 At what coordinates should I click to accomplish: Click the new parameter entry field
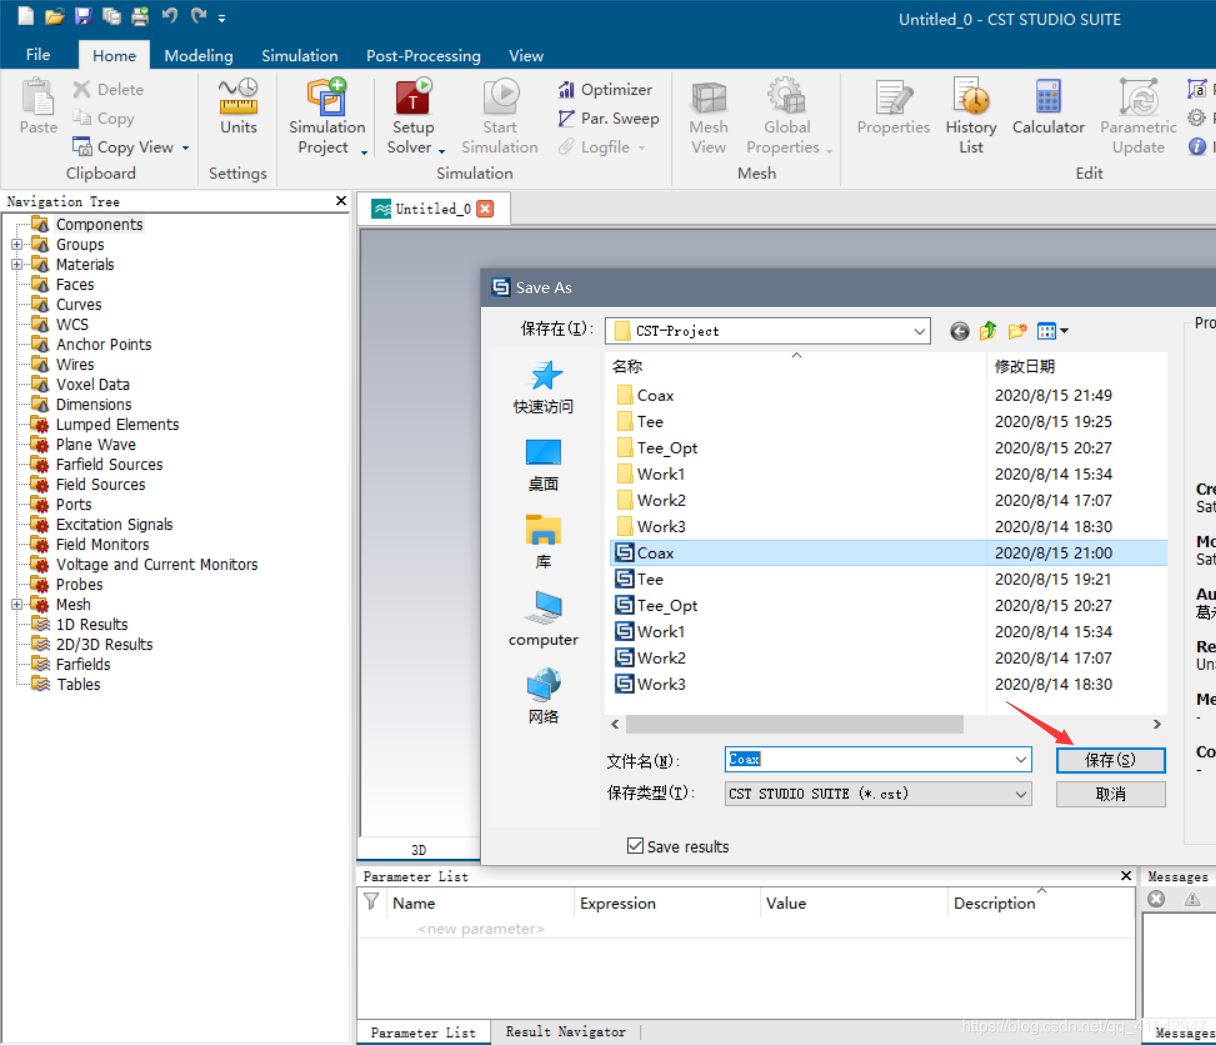coord(481,929)
